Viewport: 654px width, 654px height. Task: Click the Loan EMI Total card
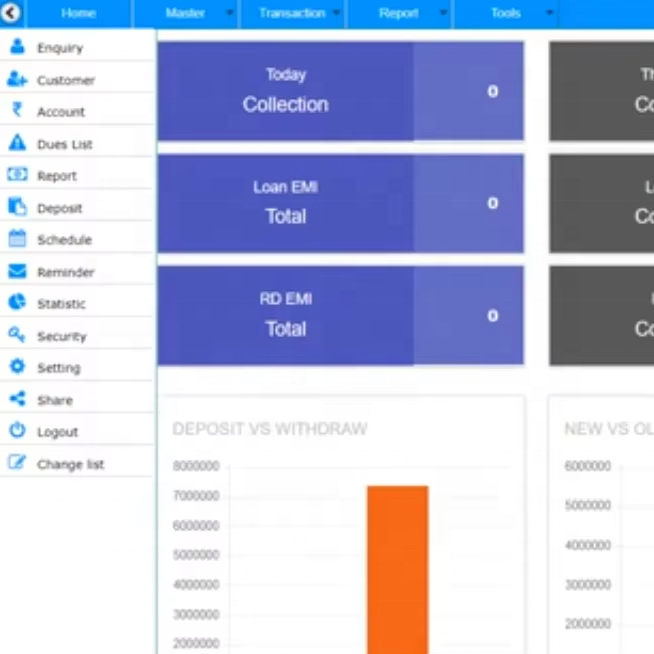coord(340,203)
